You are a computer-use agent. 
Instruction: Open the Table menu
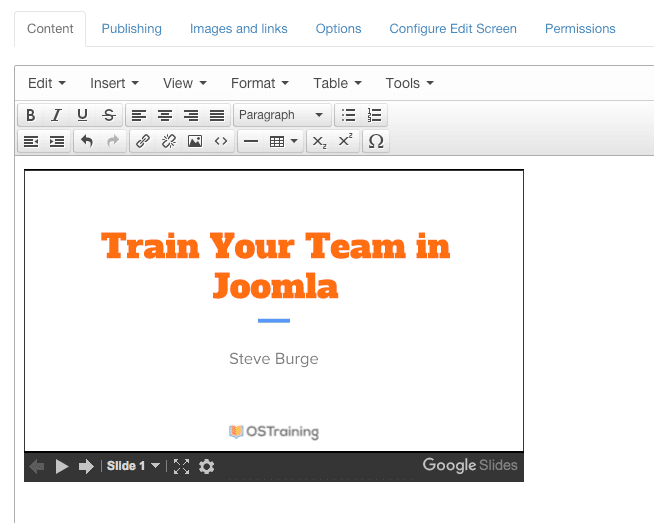coord(337,83)
